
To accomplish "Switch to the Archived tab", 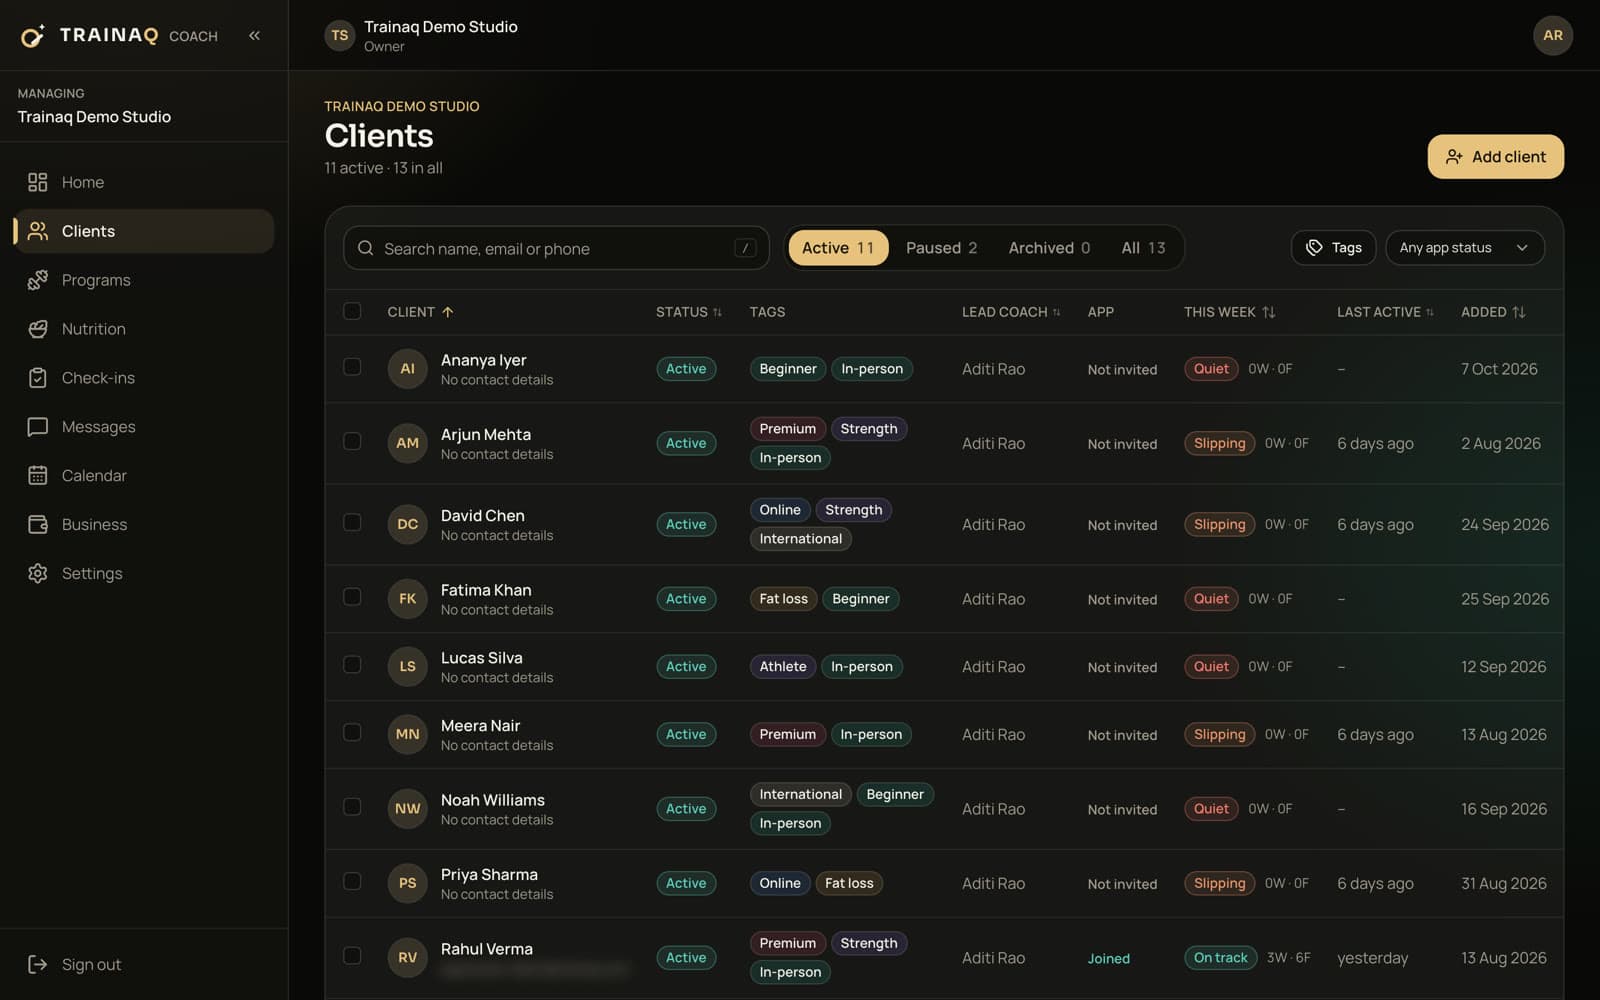I will click(1049, 248).
